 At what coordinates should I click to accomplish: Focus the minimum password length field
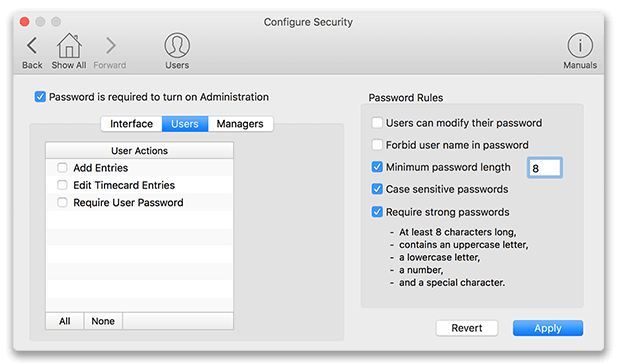[x=545, y=168]
